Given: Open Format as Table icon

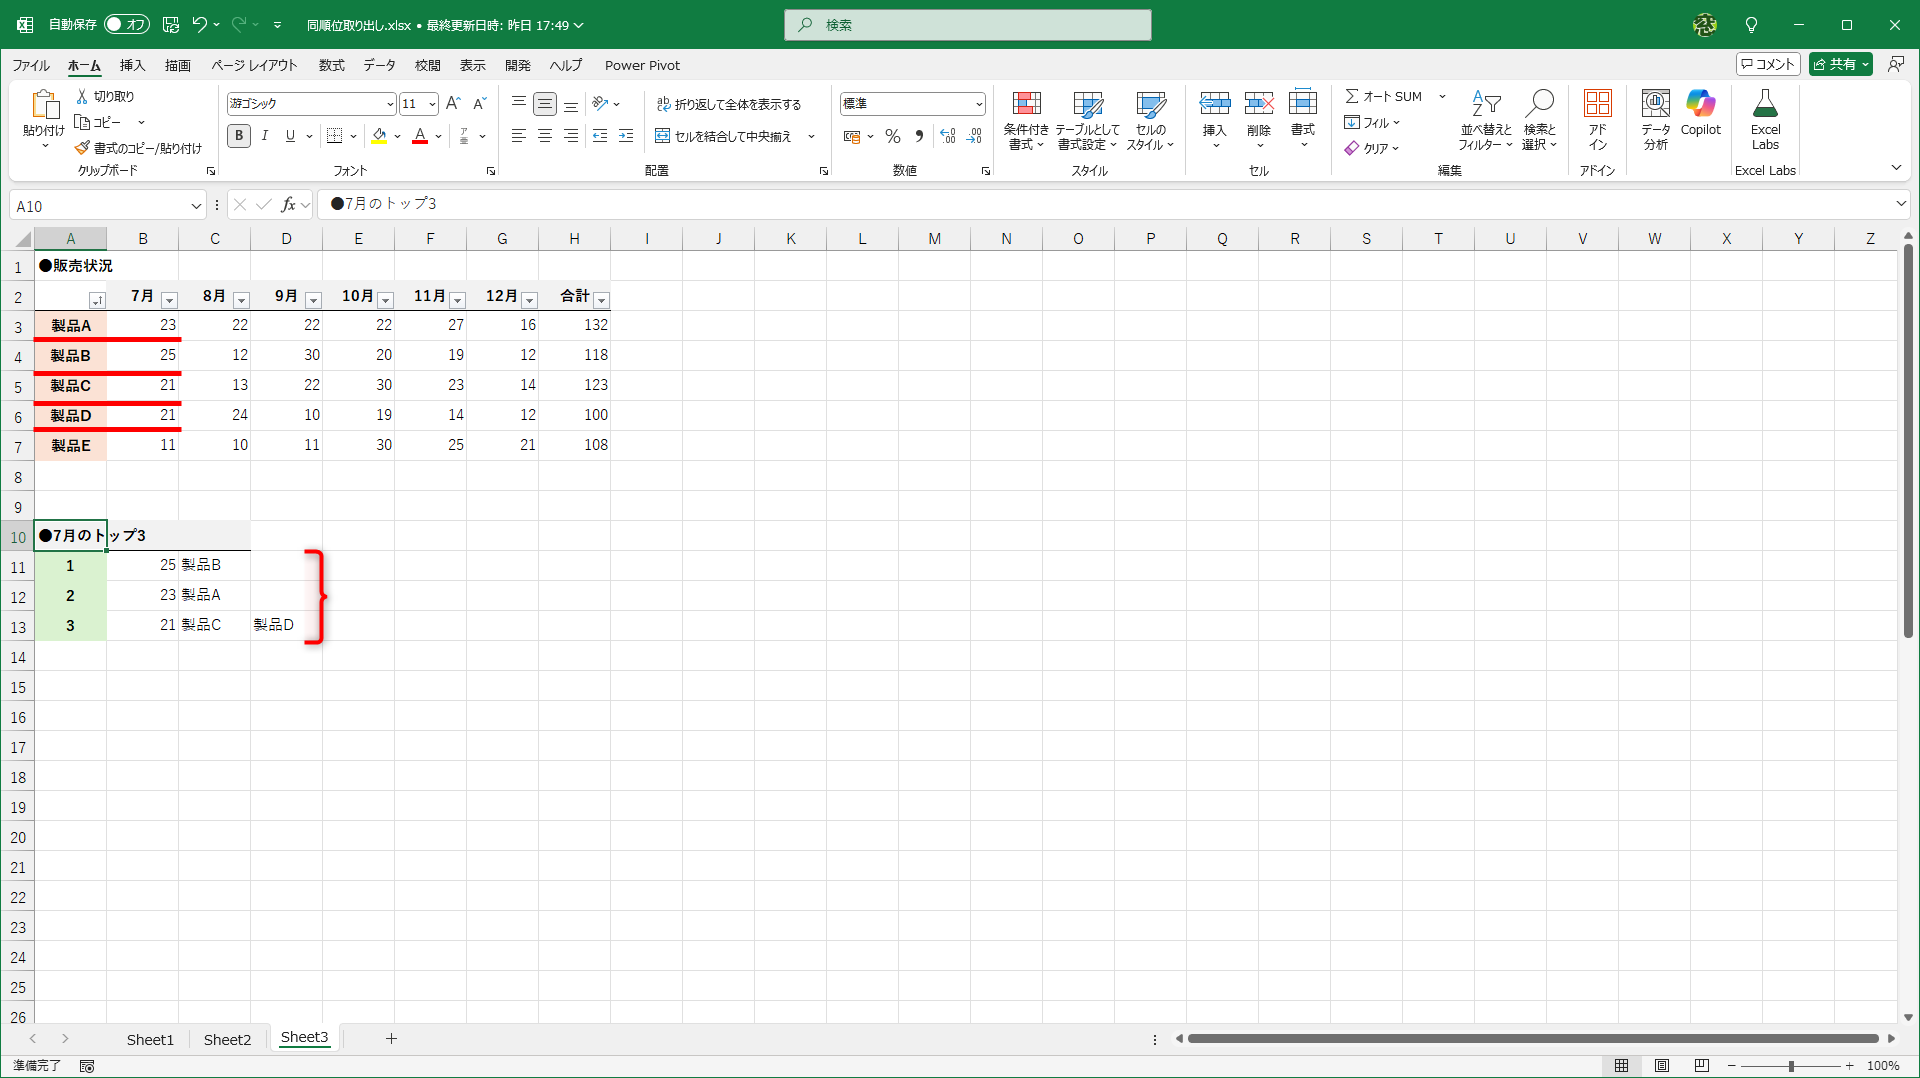Looking at the screenshot, I should point(1087,104).
